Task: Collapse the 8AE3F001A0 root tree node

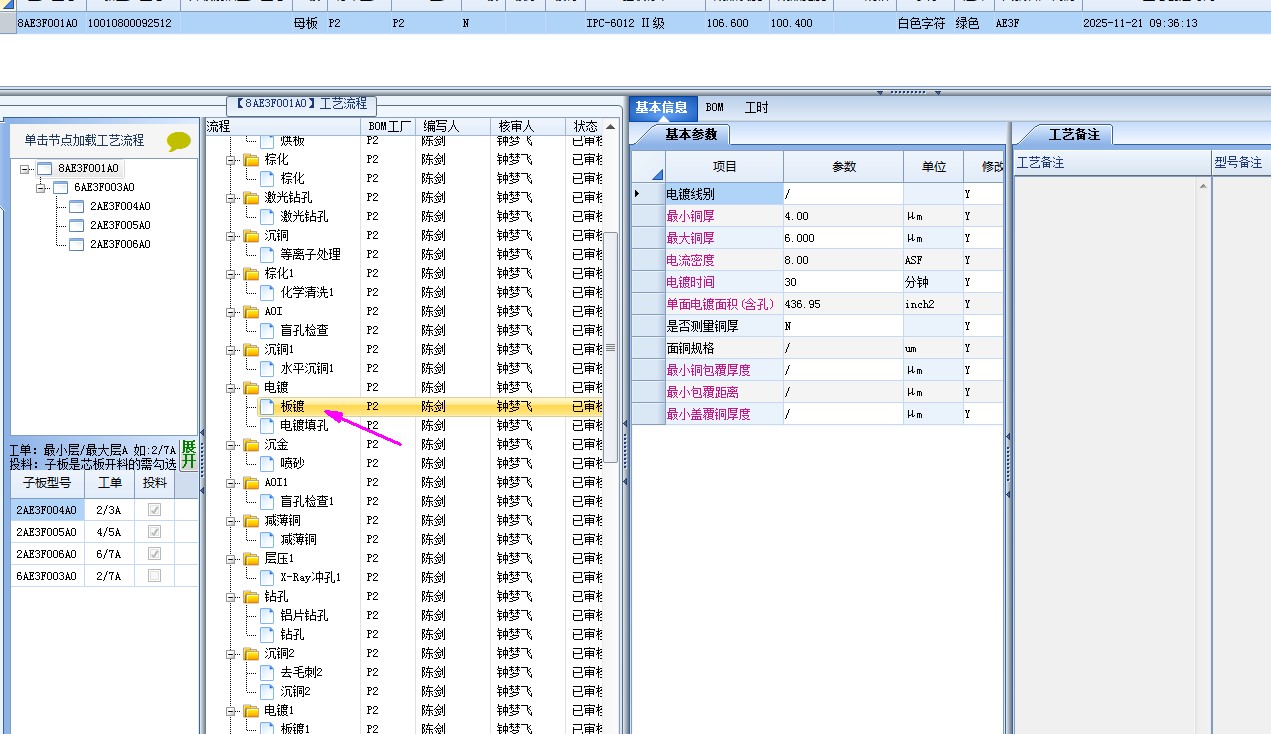Action: pyautogui.click(x=25, y=169)
